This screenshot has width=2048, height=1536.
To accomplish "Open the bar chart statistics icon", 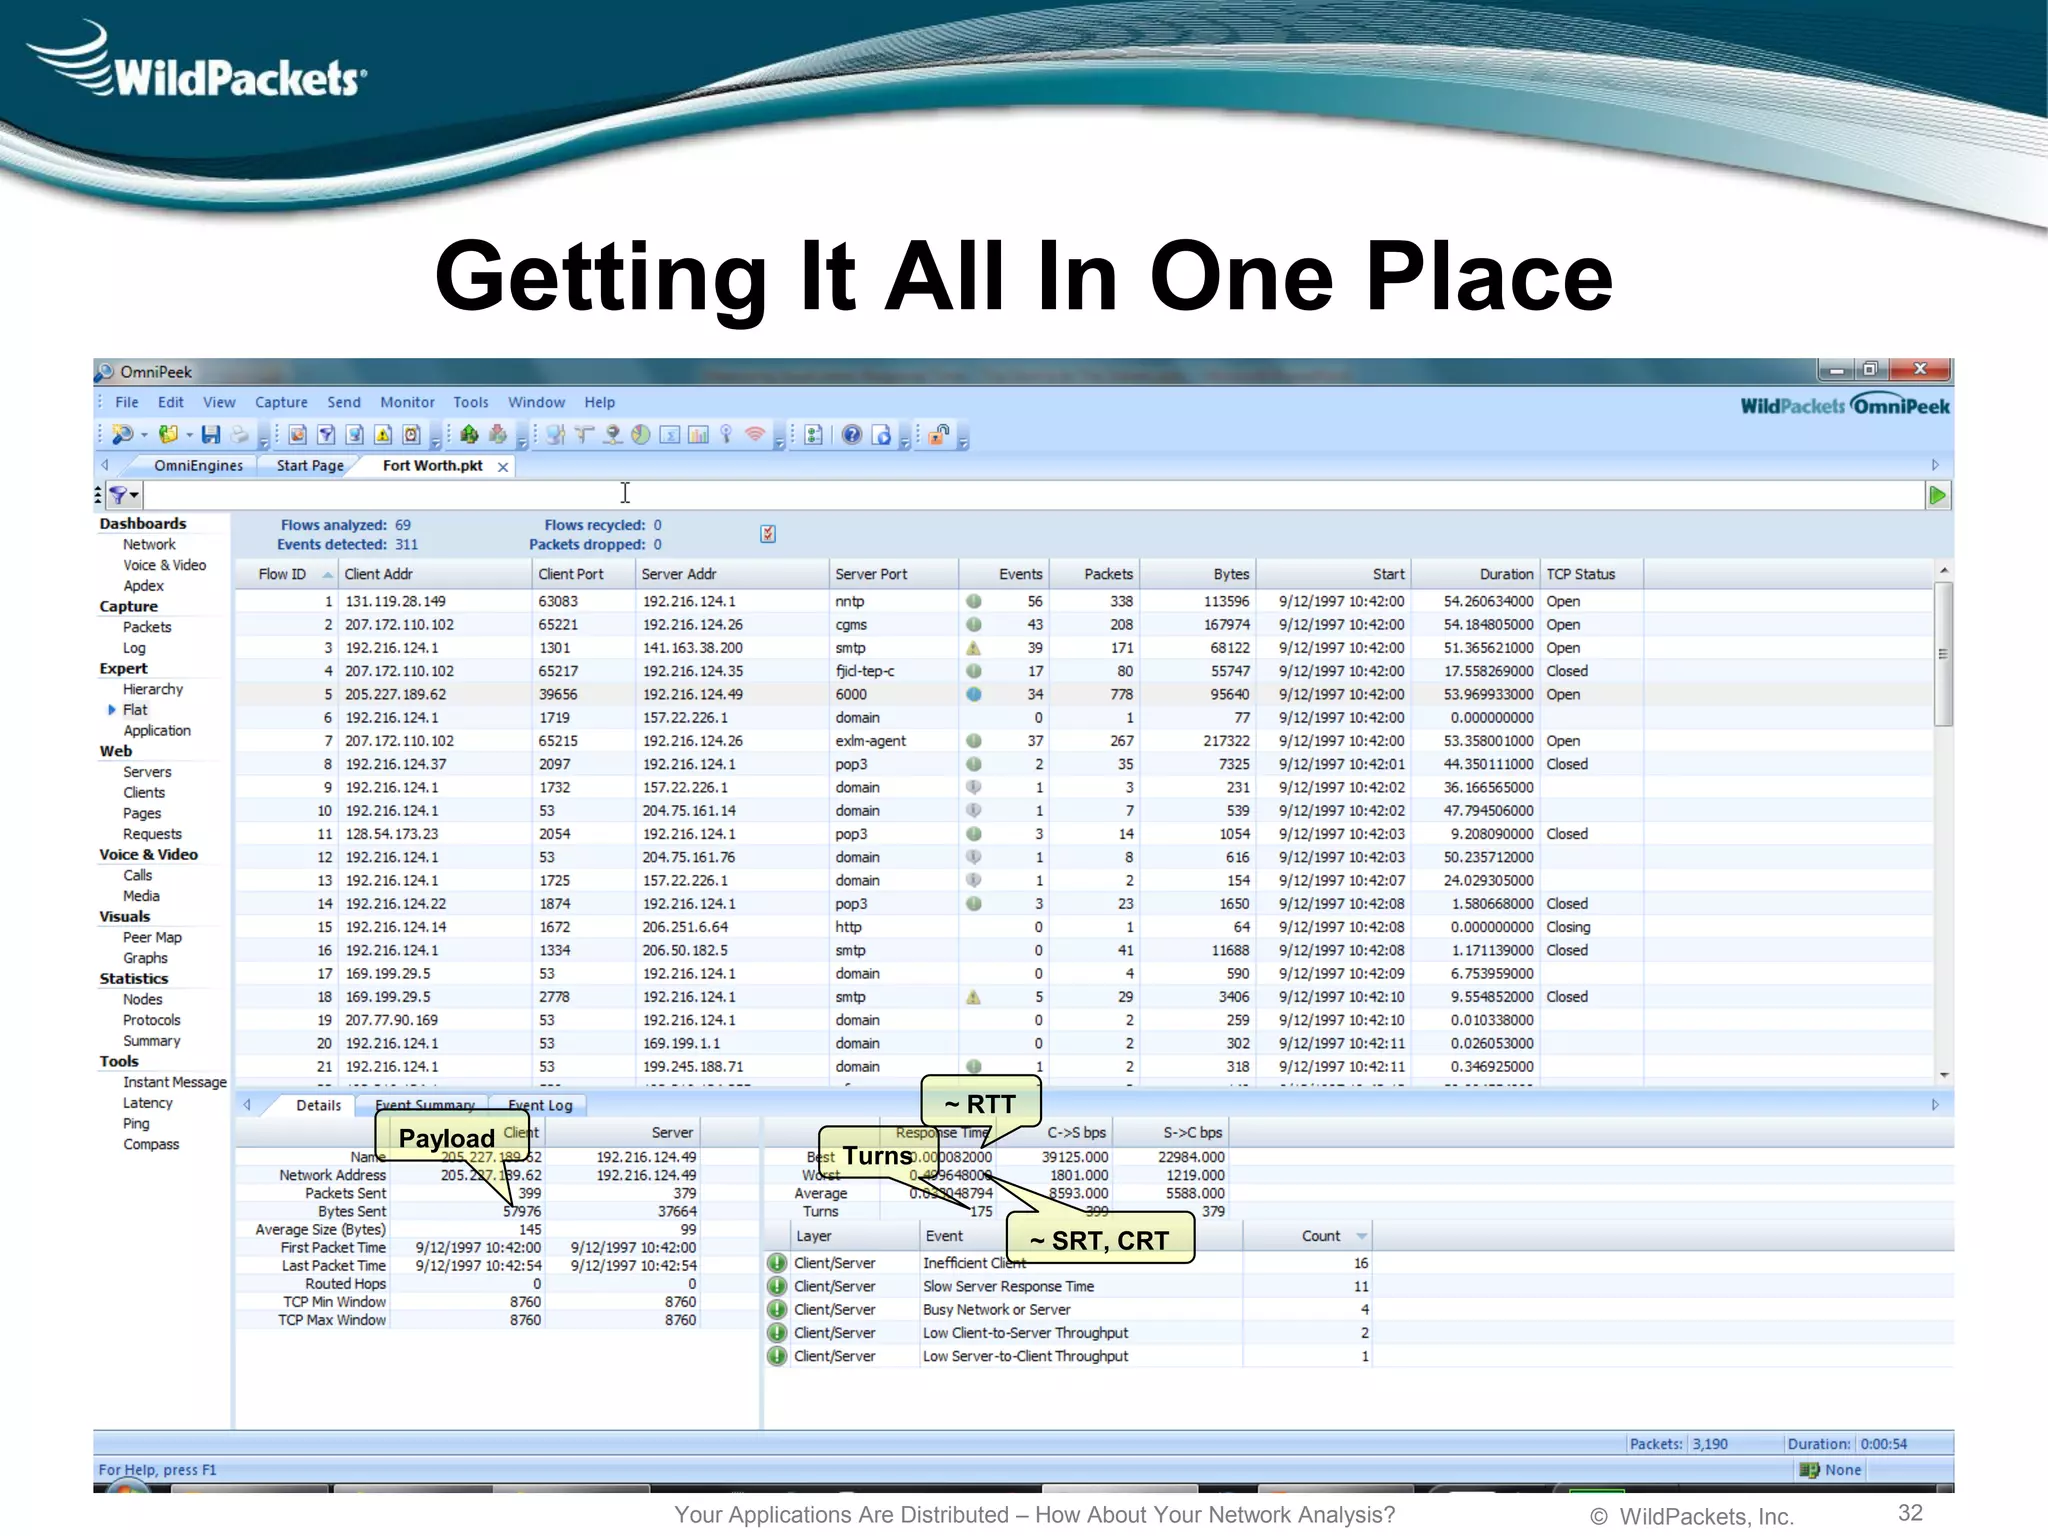I will point(698,434).
